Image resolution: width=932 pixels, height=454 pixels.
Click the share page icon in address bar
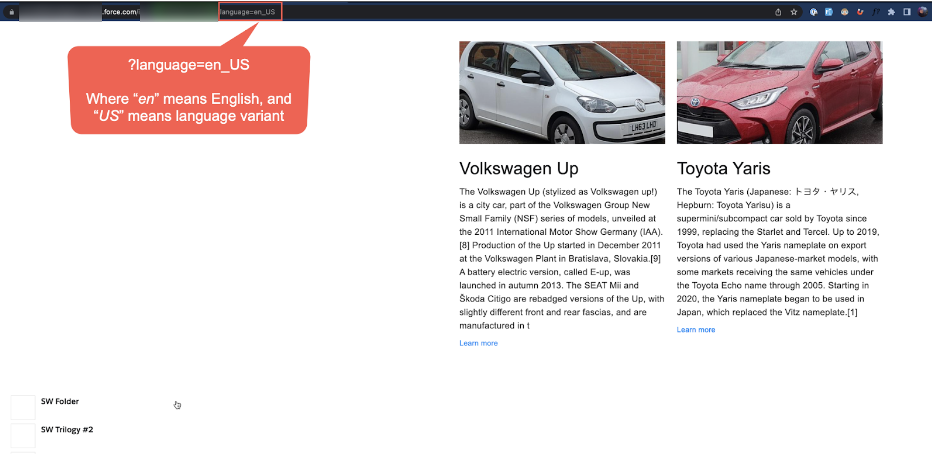[778, 12]
